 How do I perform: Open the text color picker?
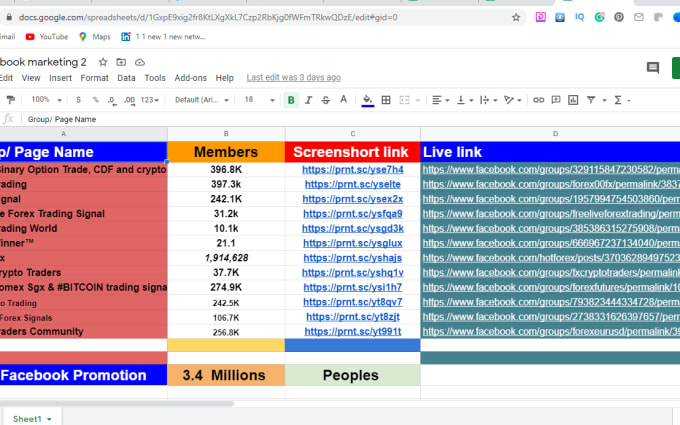[x=343, y=100]
